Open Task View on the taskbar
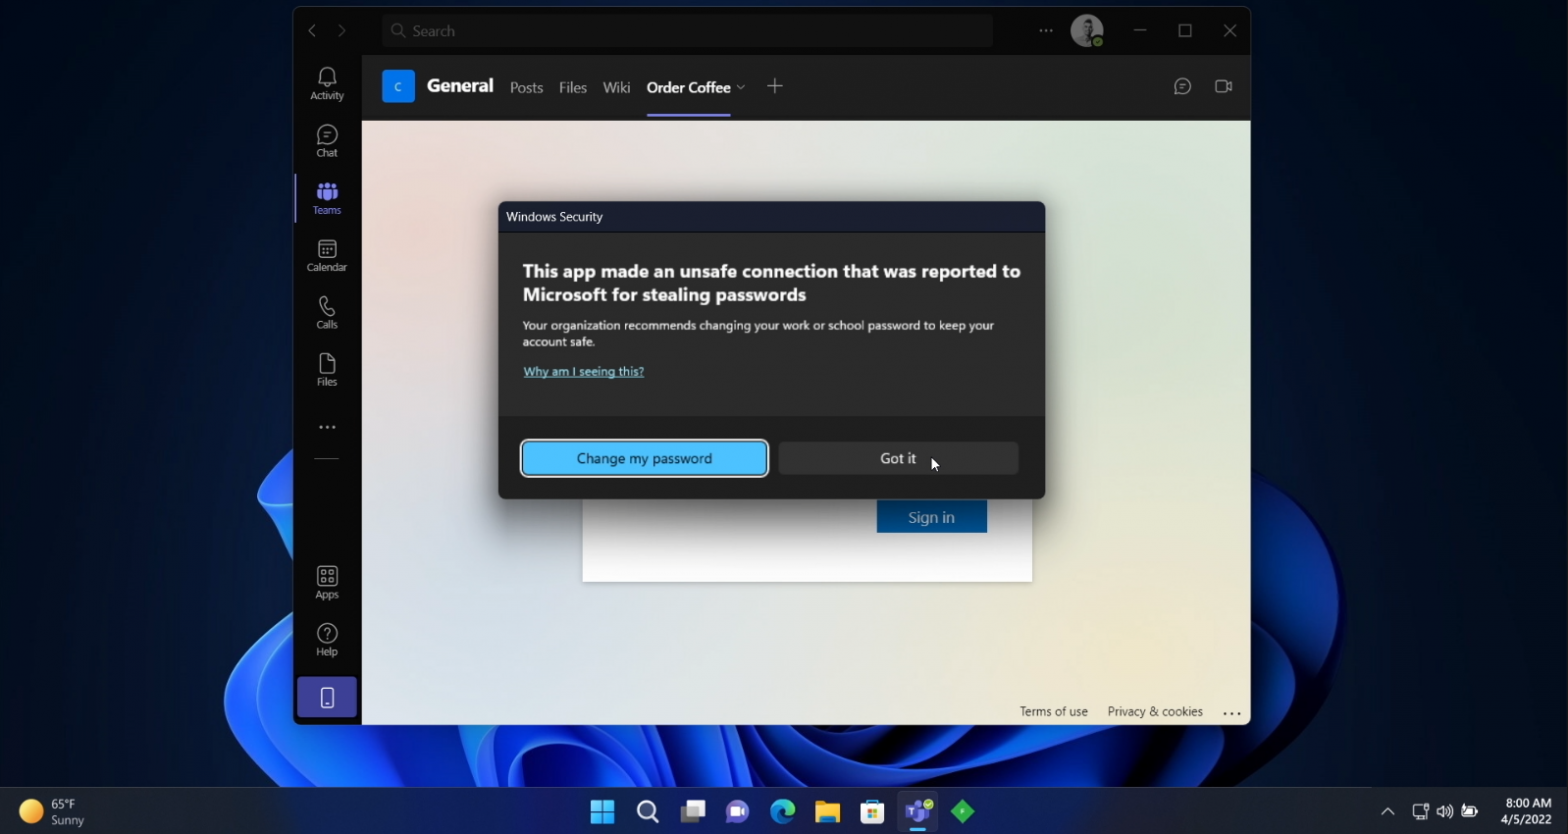Screen dimensions: 1568x834 (x=692, y=811)
